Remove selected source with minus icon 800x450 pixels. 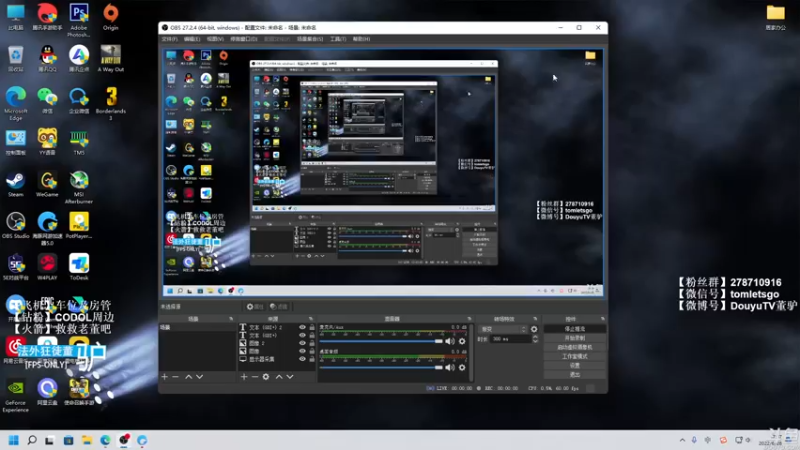pyautogui.click(x=255, y=377)
